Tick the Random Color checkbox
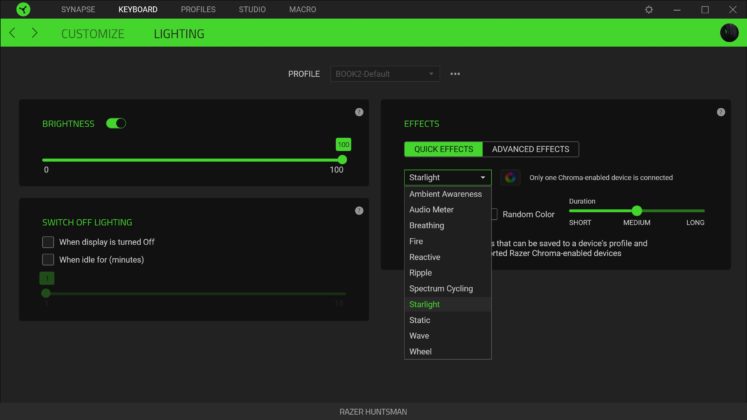Screen dimensions: 747x420 point(493,214)
